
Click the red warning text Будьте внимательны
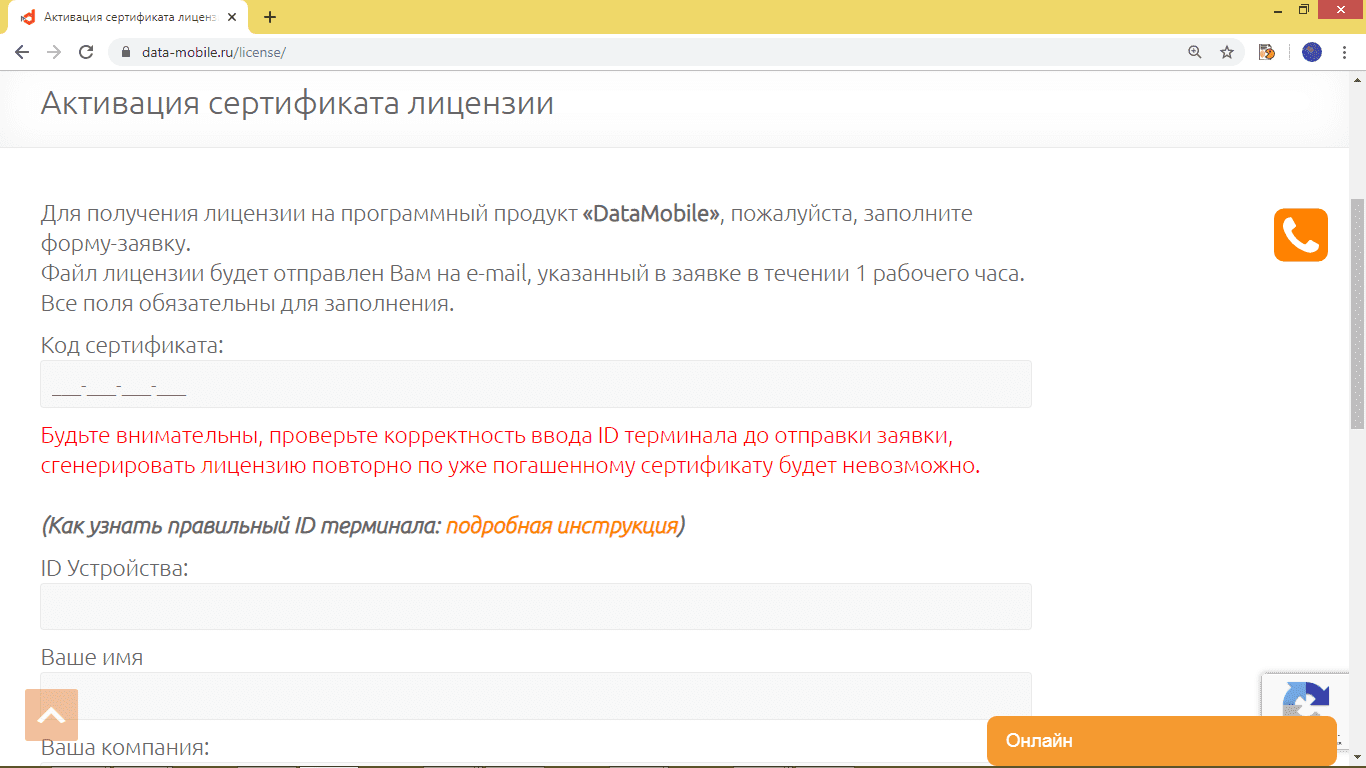(510, 452)
